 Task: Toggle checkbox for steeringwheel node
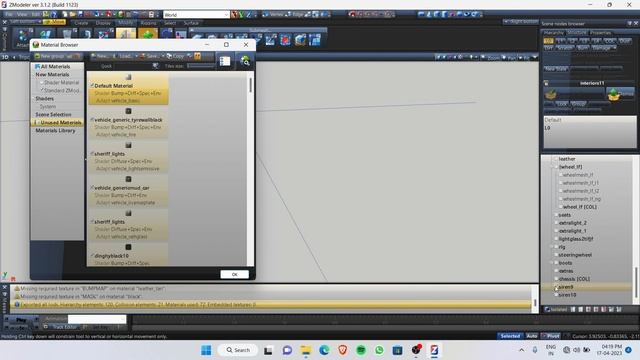pos(556,255)
